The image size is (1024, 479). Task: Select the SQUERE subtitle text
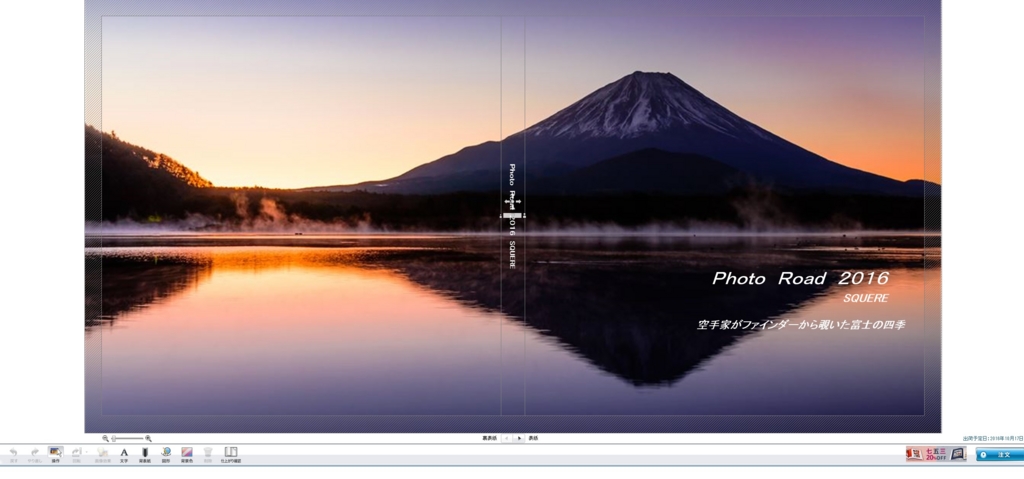[865, 298]
